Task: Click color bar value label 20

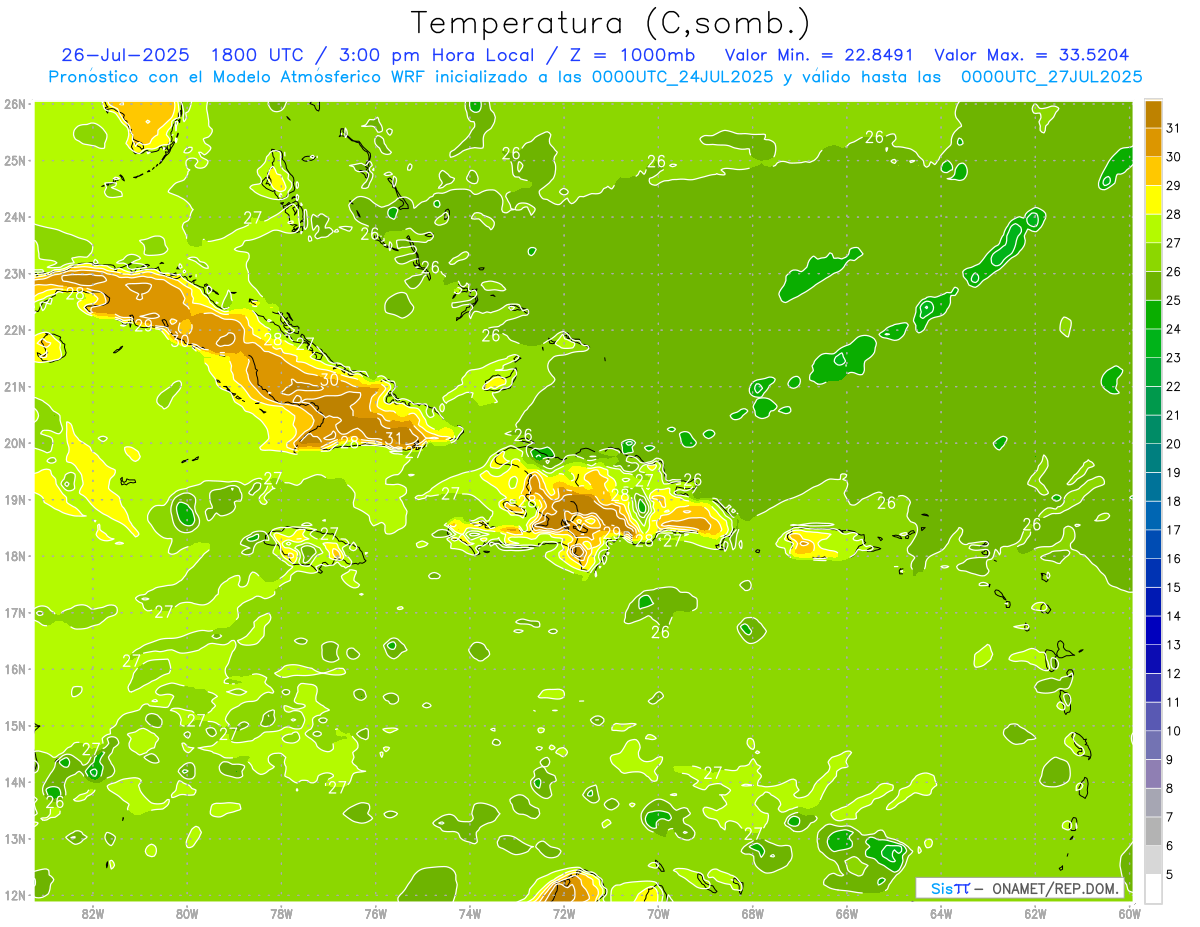Action: [x=1173, y=444]
